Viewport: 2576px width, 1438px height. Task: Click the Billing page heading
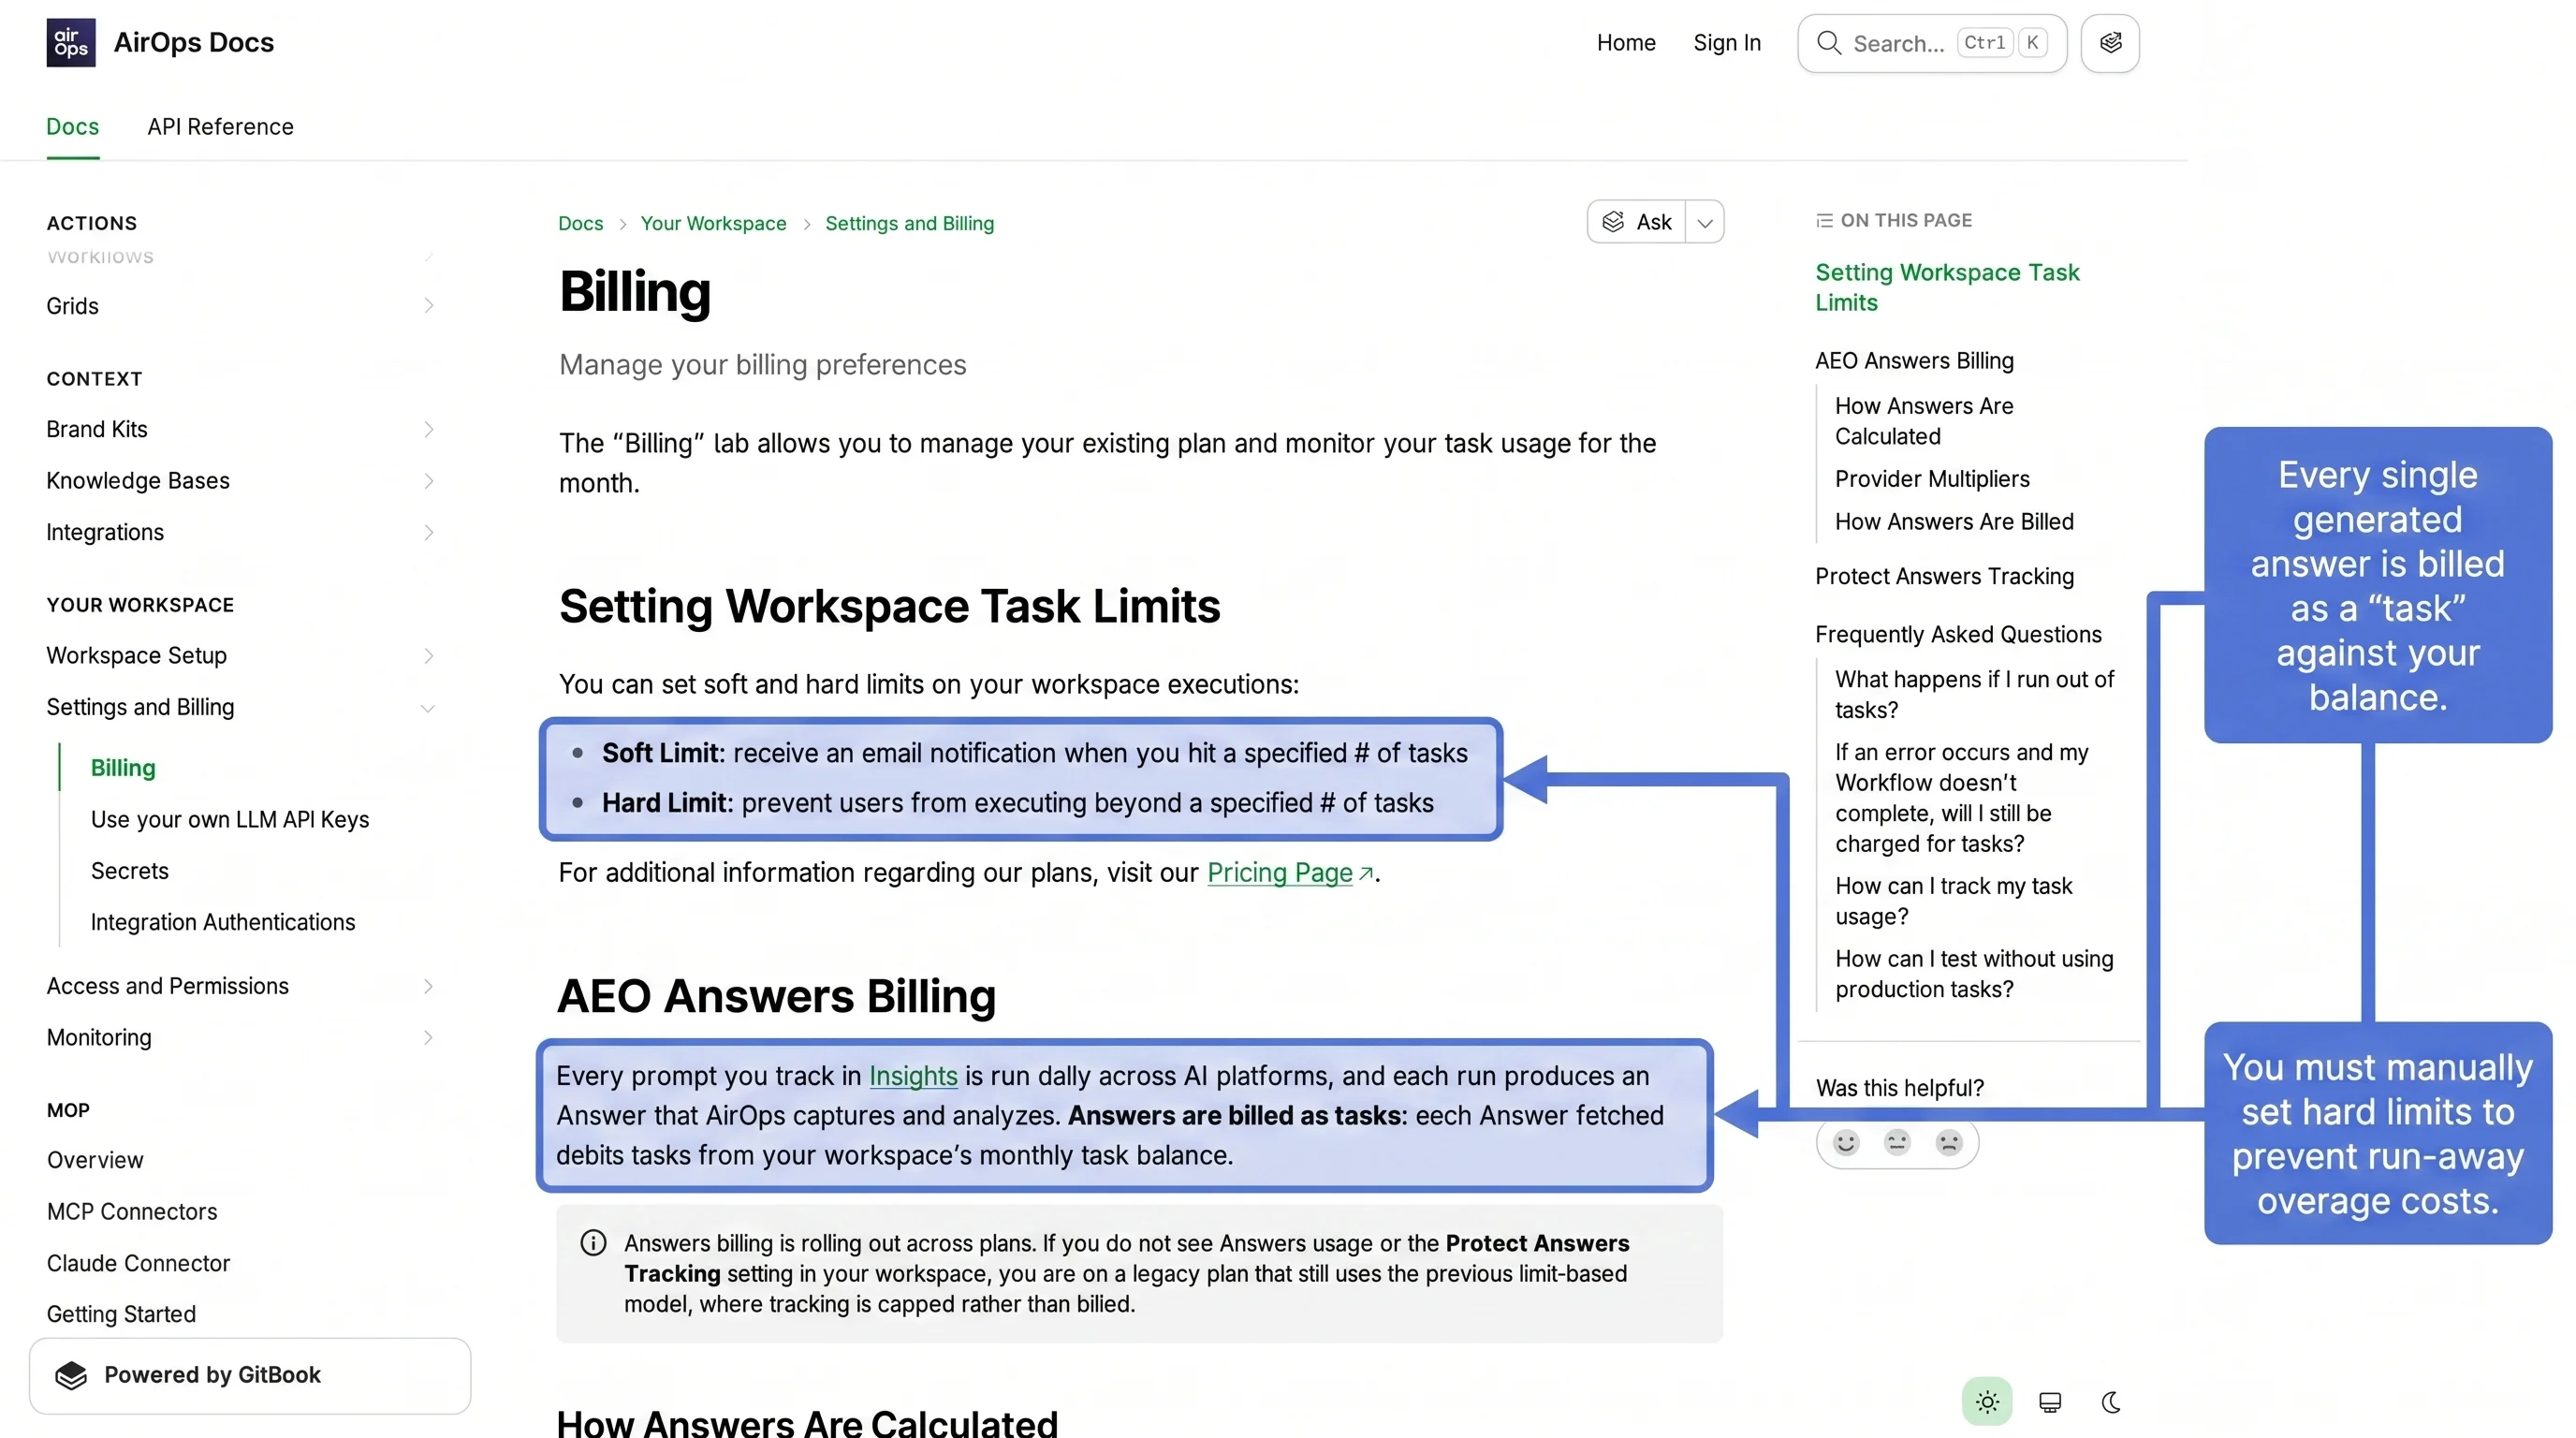point(634,291)
